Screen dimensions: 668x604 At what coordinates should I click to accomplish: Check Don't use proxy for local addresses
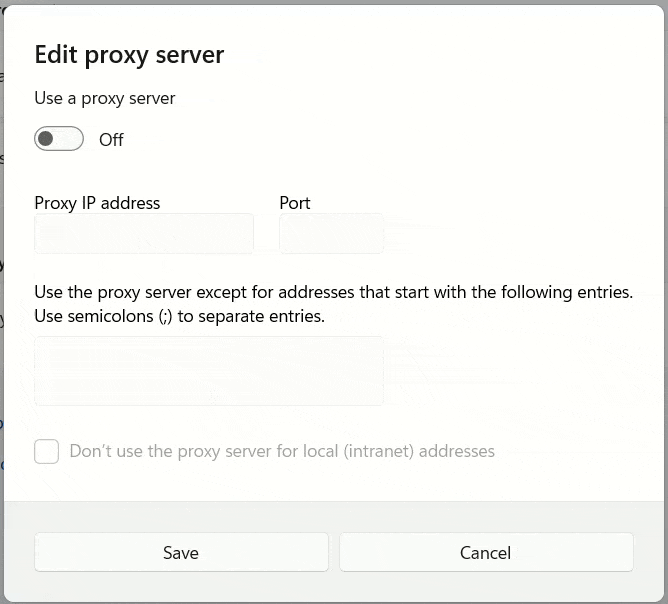[x=47, y=451]
